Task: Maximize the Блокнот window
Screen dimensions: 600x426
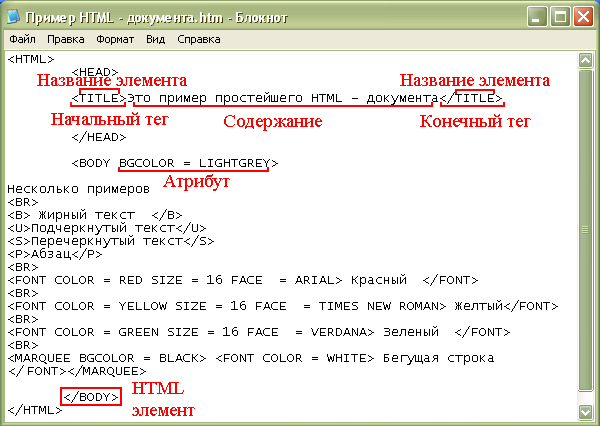Action: click(560, 17)
